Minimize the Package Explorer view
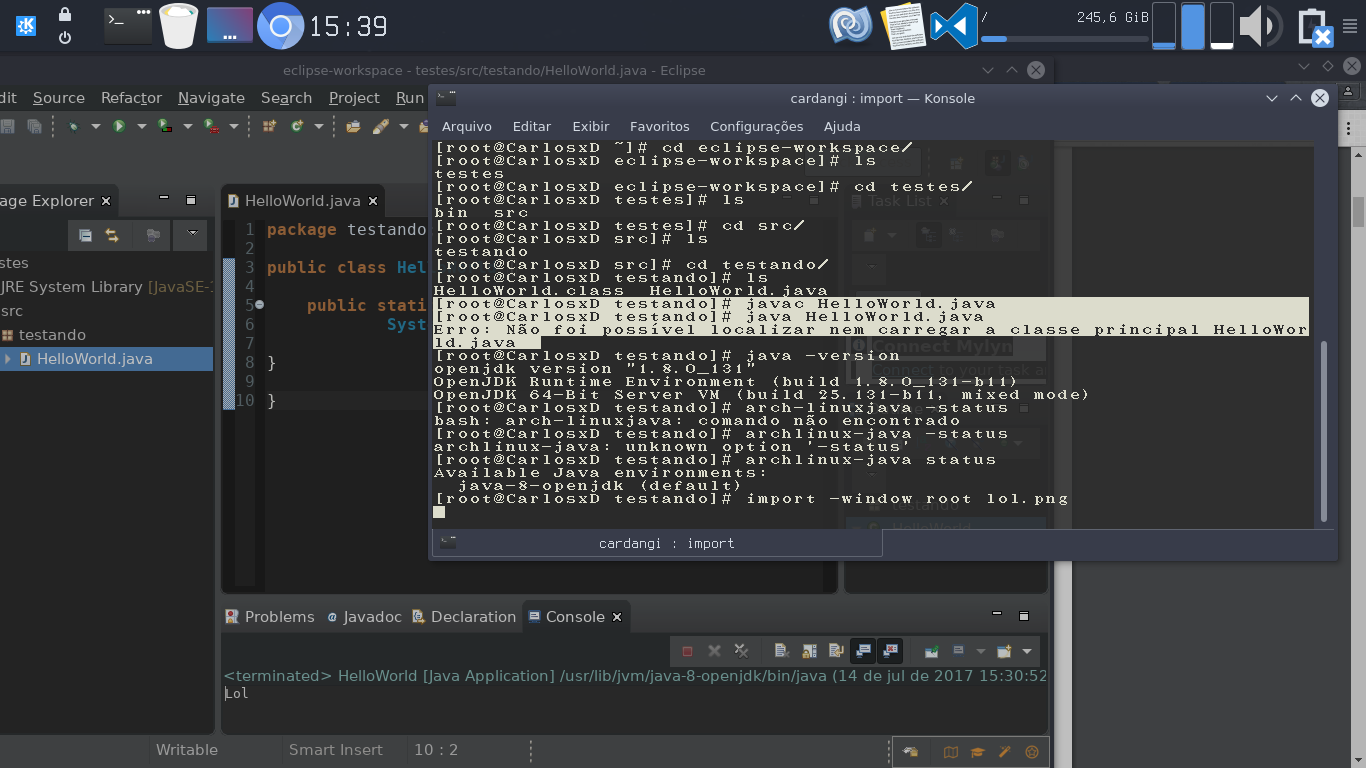Screen dimensions: 1366x768 (x=164, y=199)
